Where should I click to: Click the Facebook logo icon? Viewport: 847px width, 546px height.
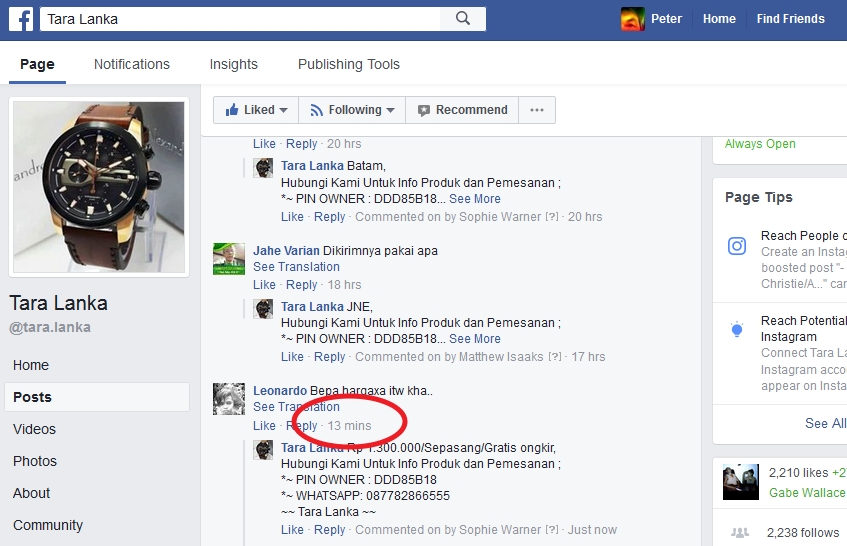pyautogui.click(x=21, y=19)
